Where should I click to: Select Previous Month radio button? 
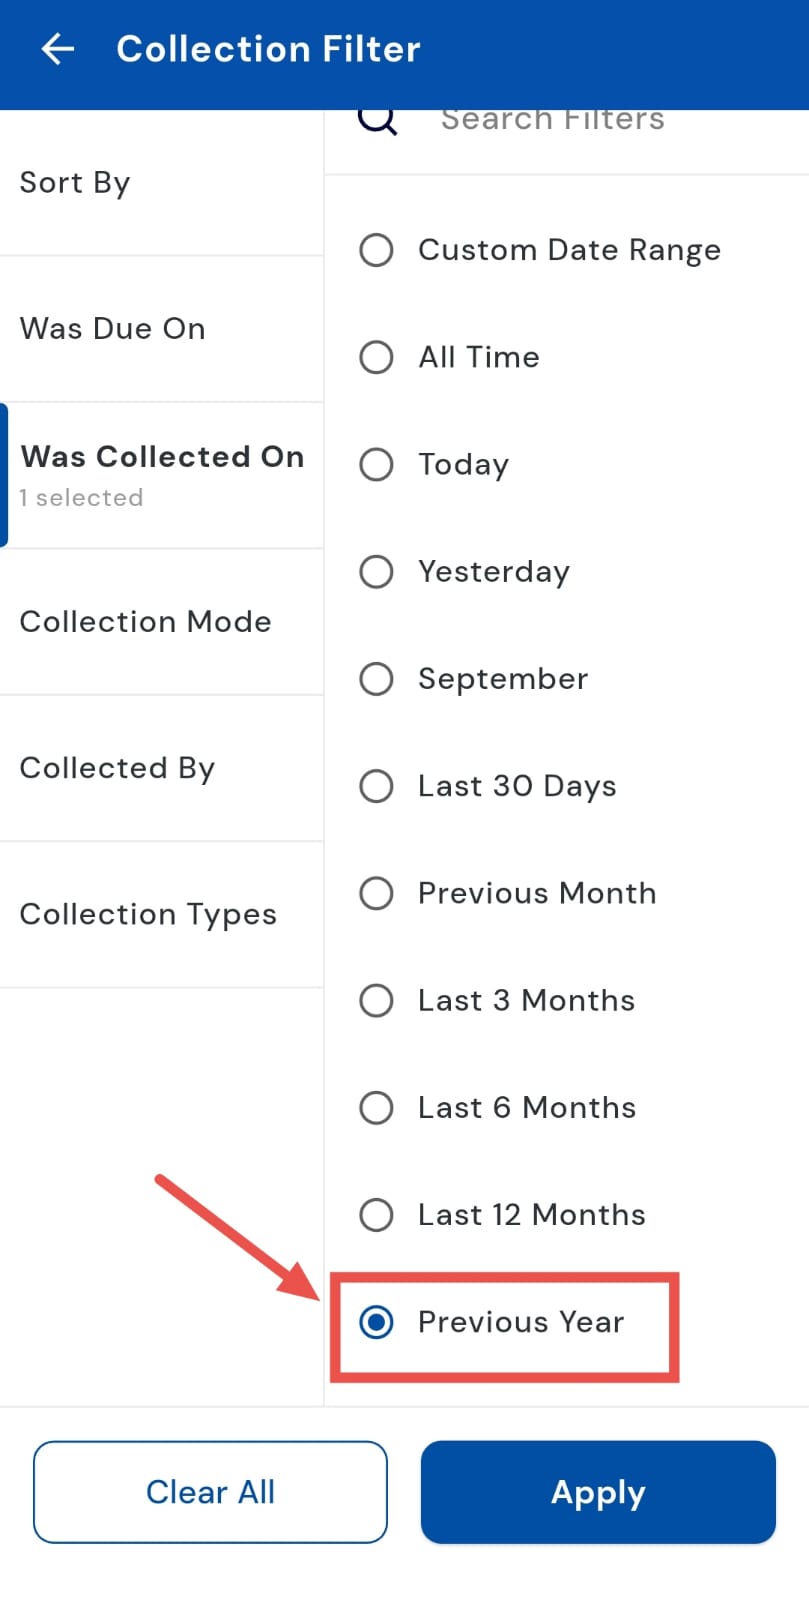pyautogui.click(x=376, y=893)
